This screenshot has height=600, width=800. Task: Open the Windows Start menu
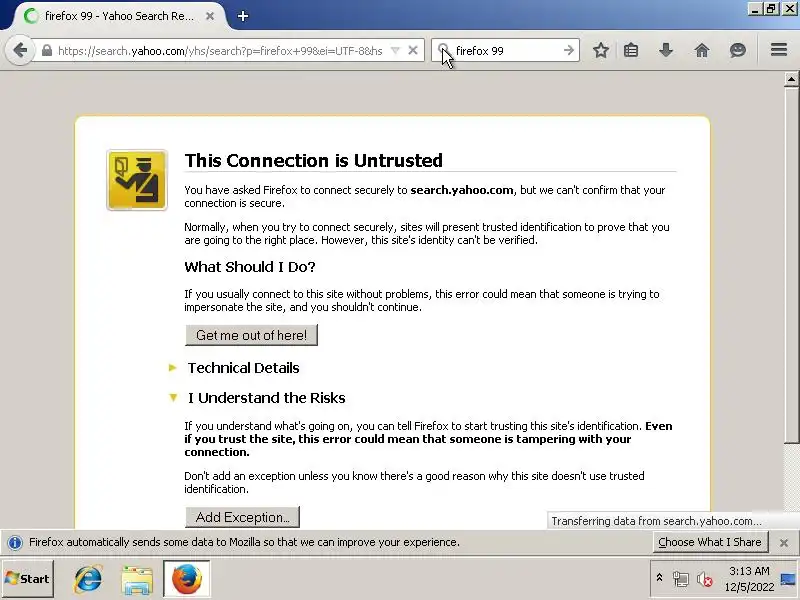pyautogui.click(x=28, y=579)
